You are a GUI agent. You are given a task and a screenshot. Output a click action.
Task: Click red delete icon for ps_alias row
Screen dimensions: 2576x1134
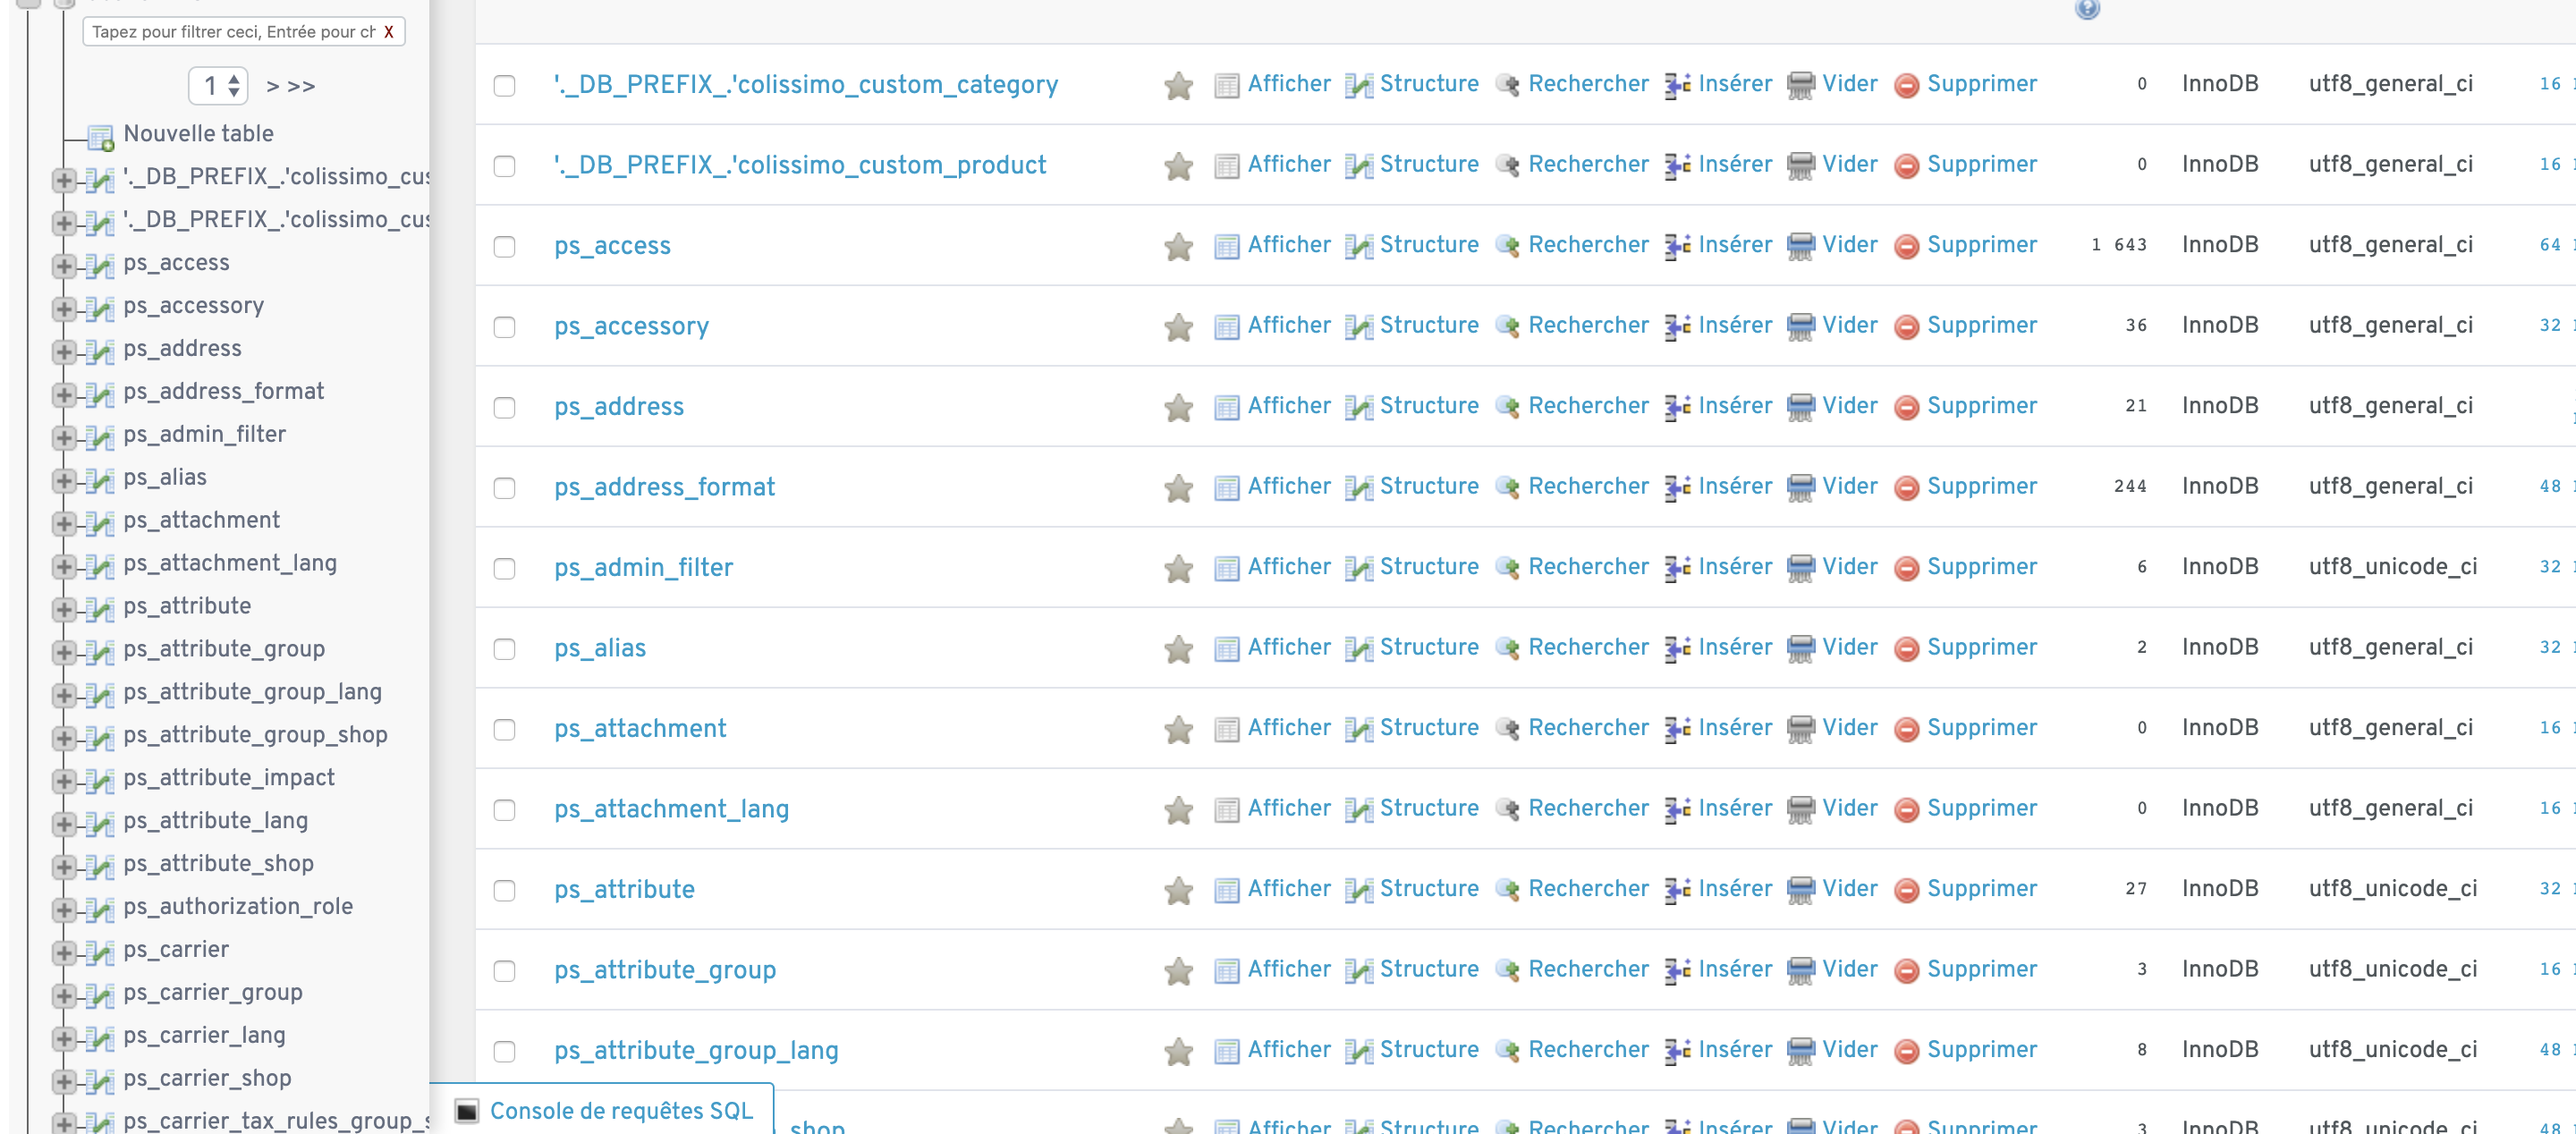[1907, 649]
